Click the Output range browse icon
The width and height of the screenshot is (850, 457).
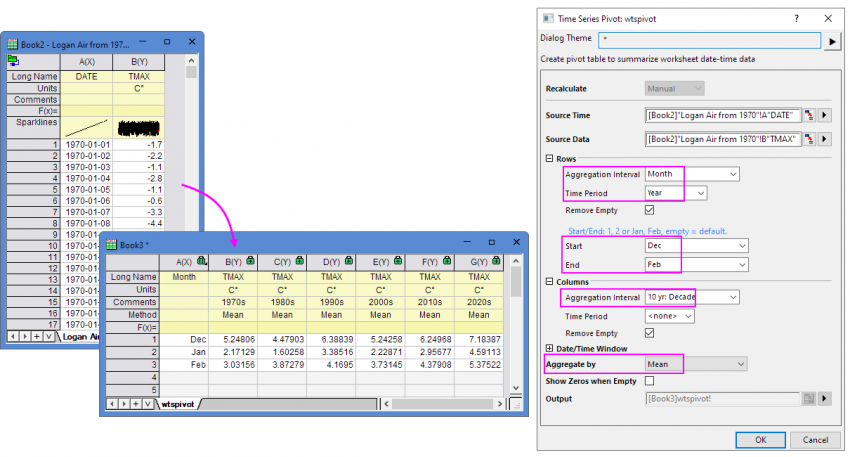tap(808, 399)
